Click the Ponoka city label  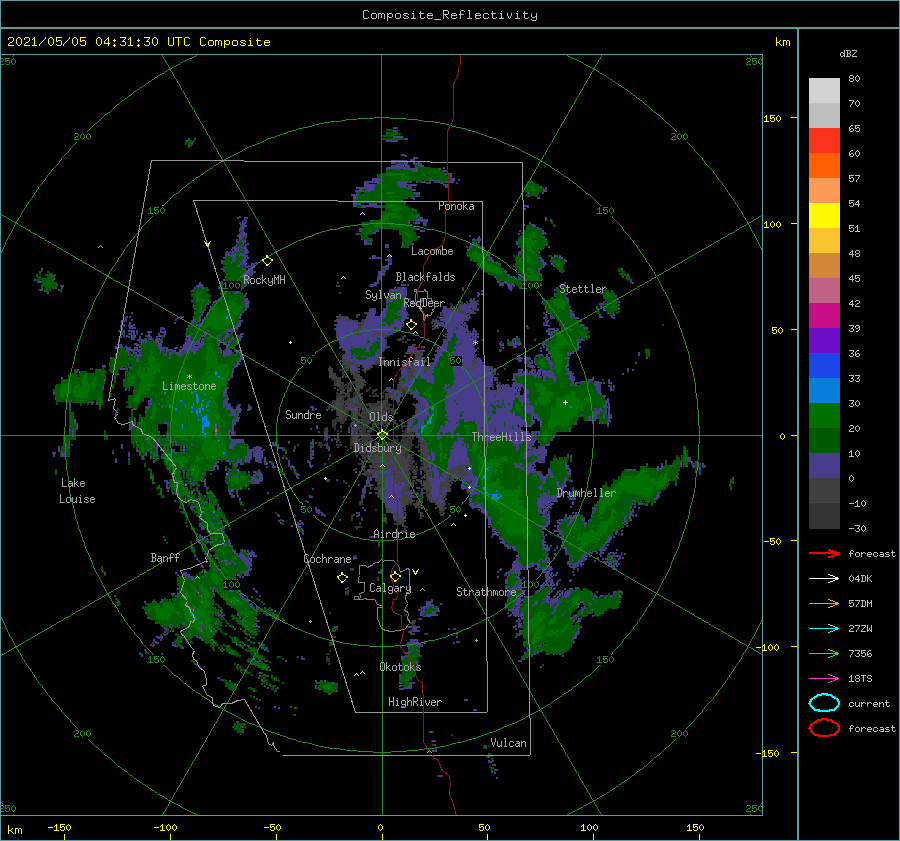[x=456, y=206]
